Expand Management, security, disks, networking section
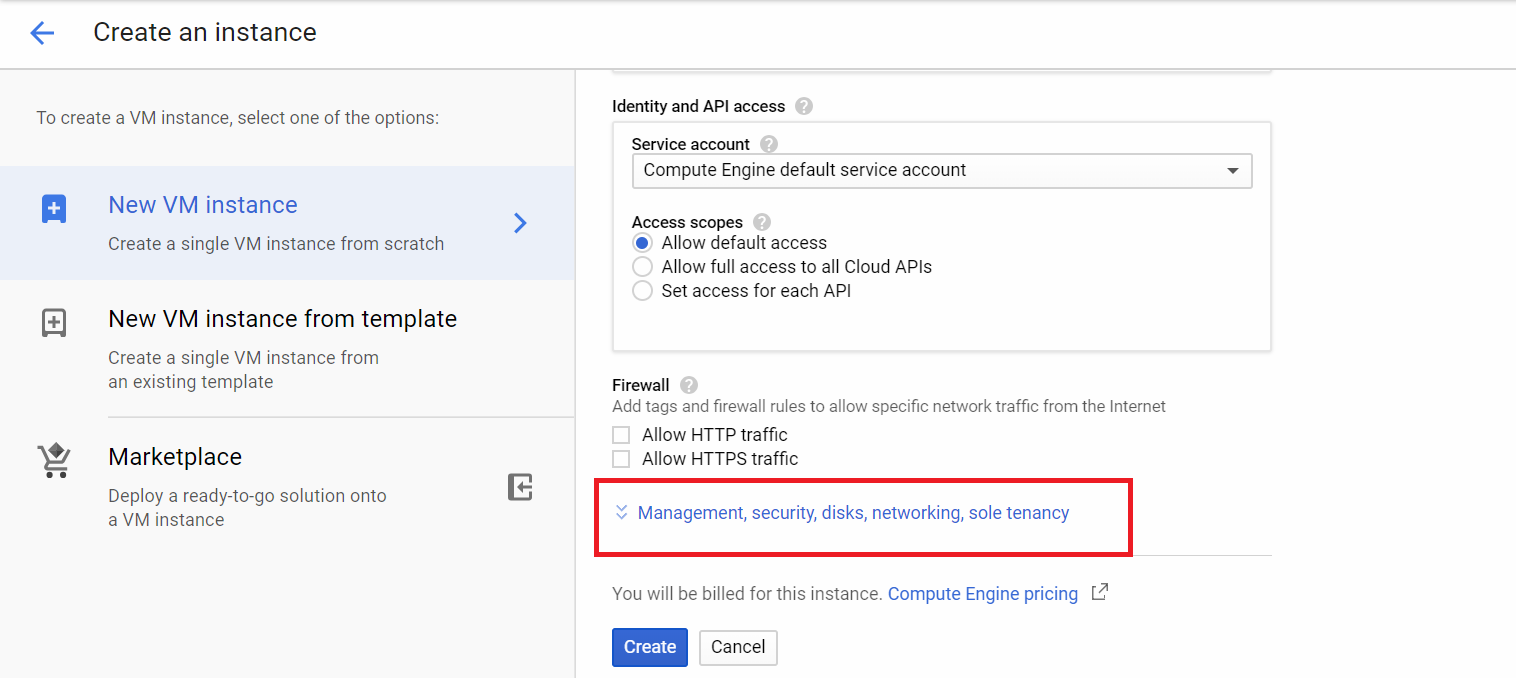Viewport: 1516px width, 678px height. (852, 513)
